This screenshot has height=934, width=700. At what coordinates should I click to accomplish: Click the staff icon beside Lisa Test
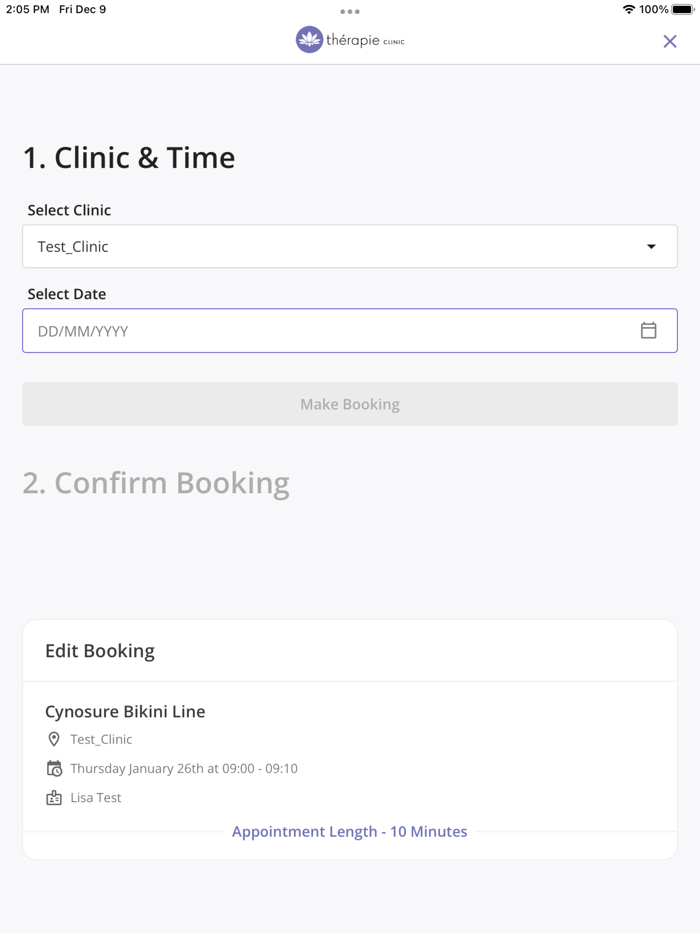pyautogui.click(x=55, y=797)
